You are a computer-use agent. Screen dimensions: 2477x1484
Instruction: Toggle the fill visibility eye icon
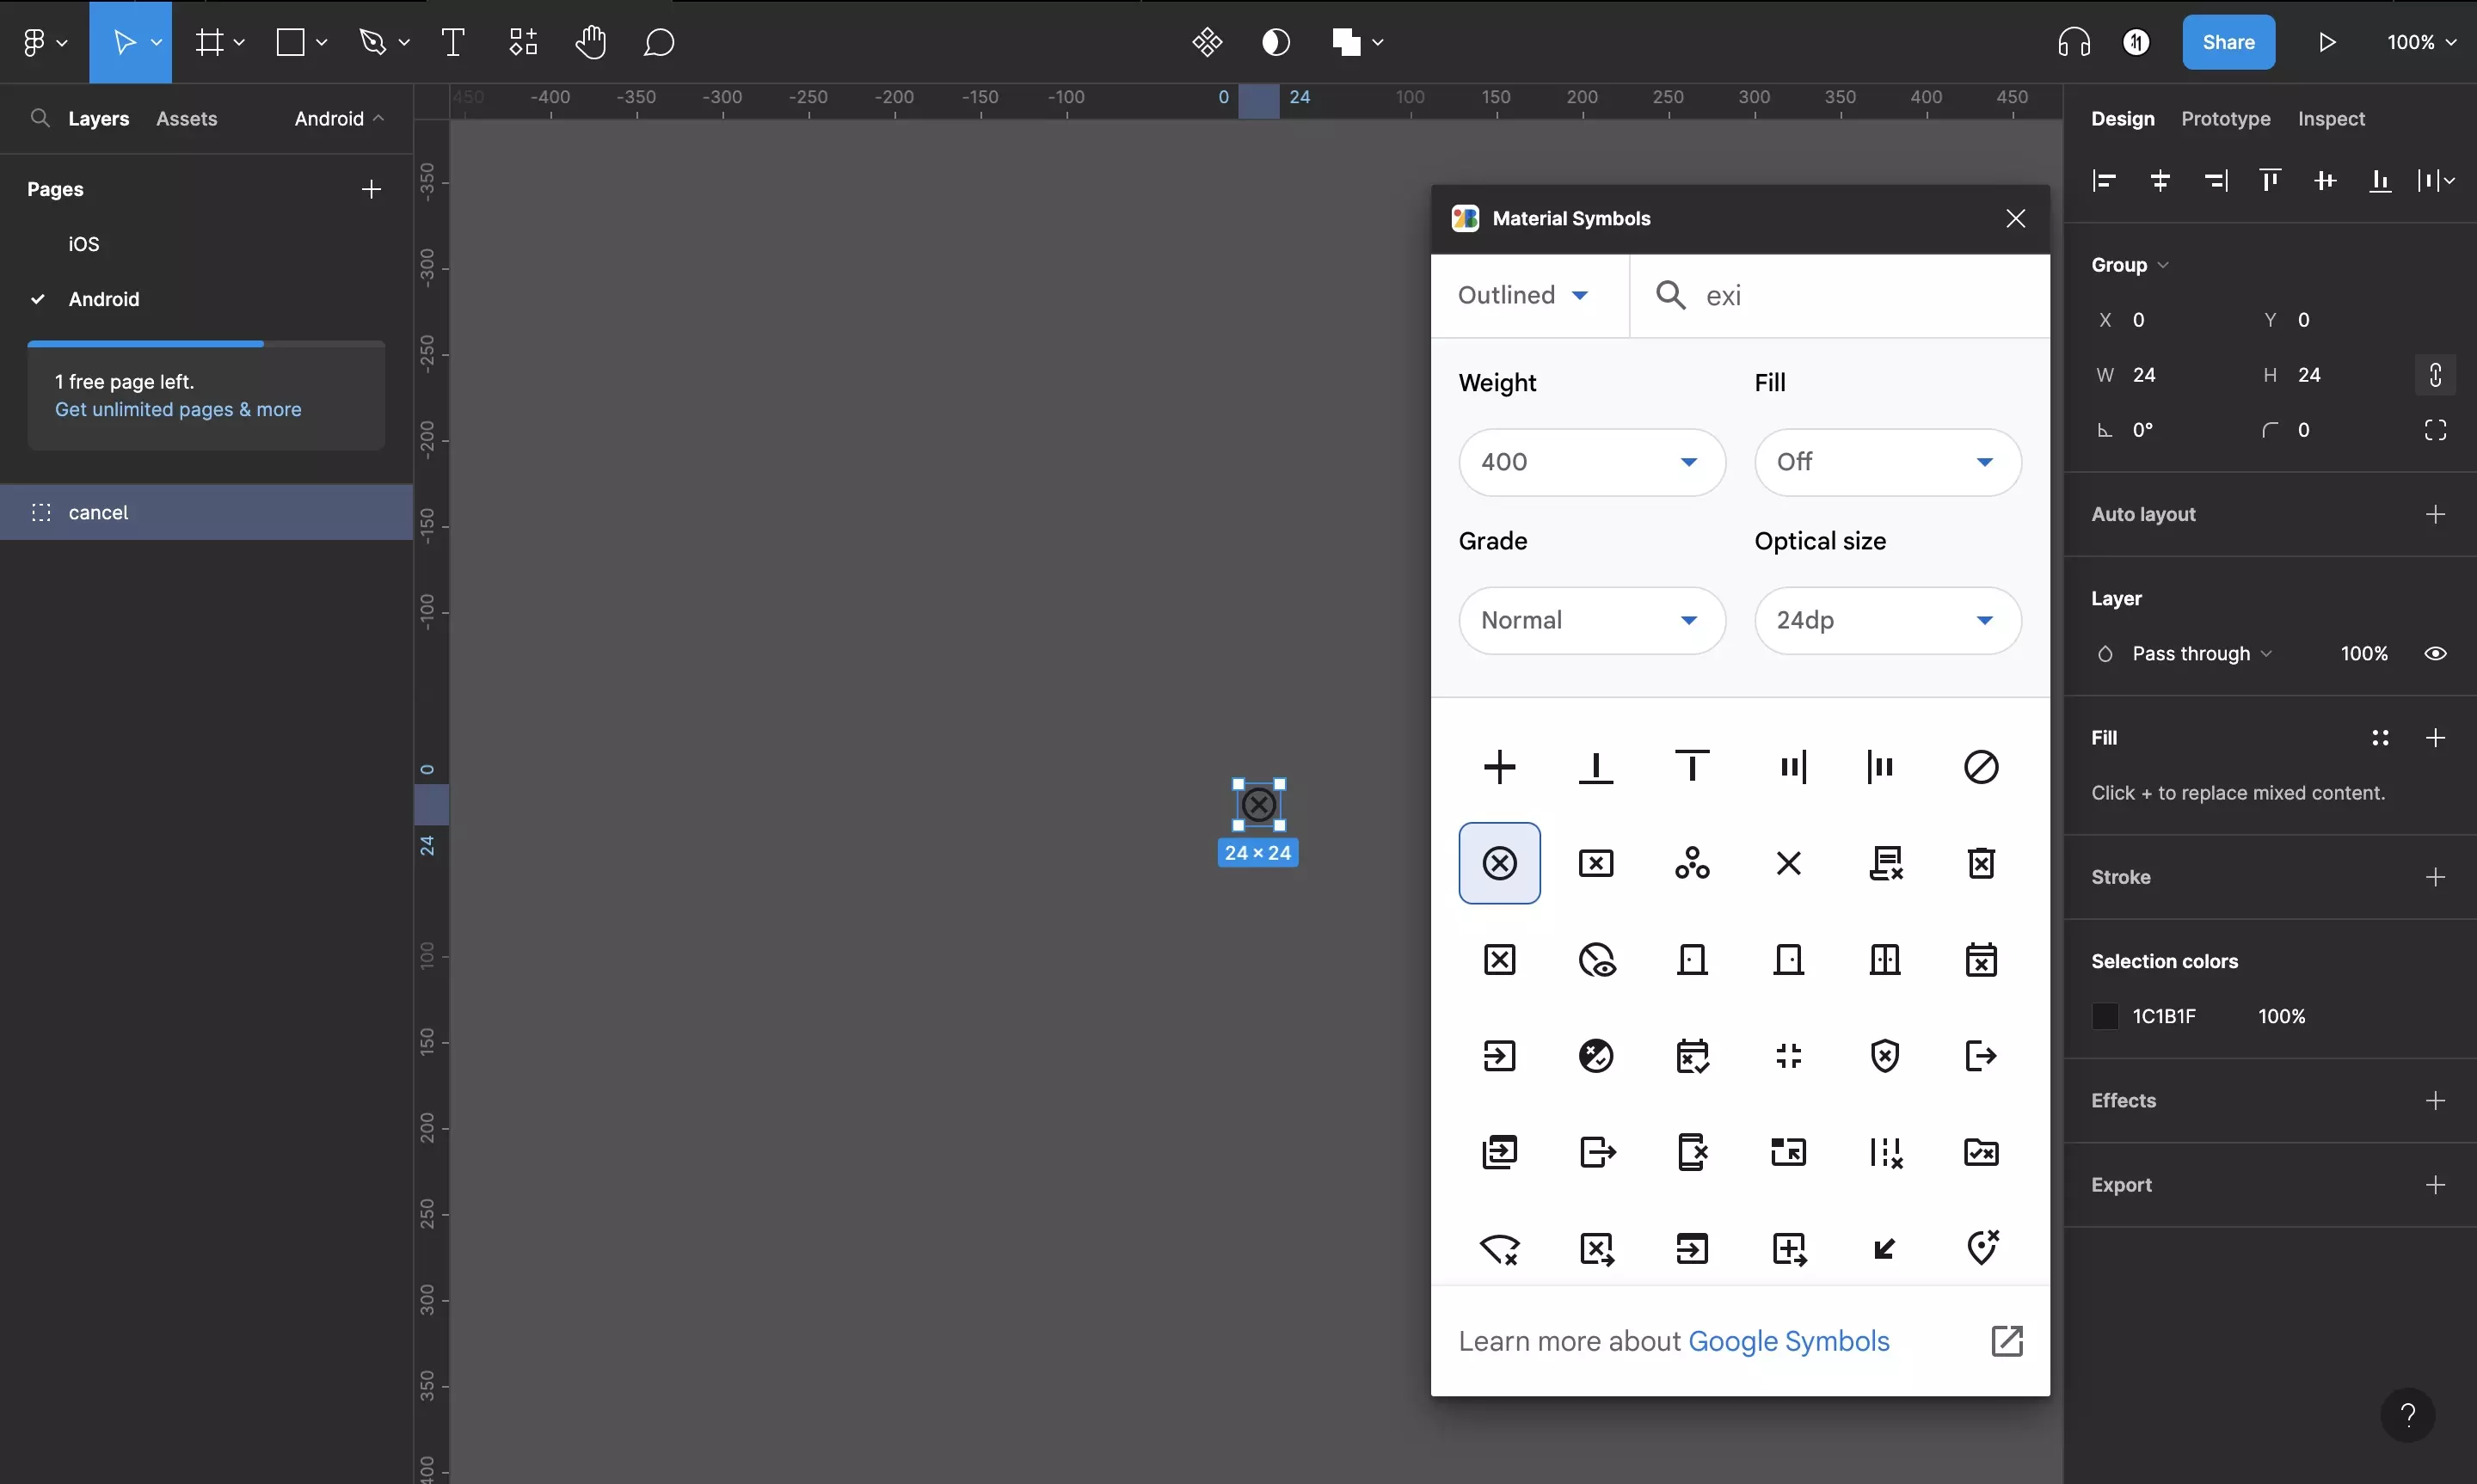(x=2435, y=653)
